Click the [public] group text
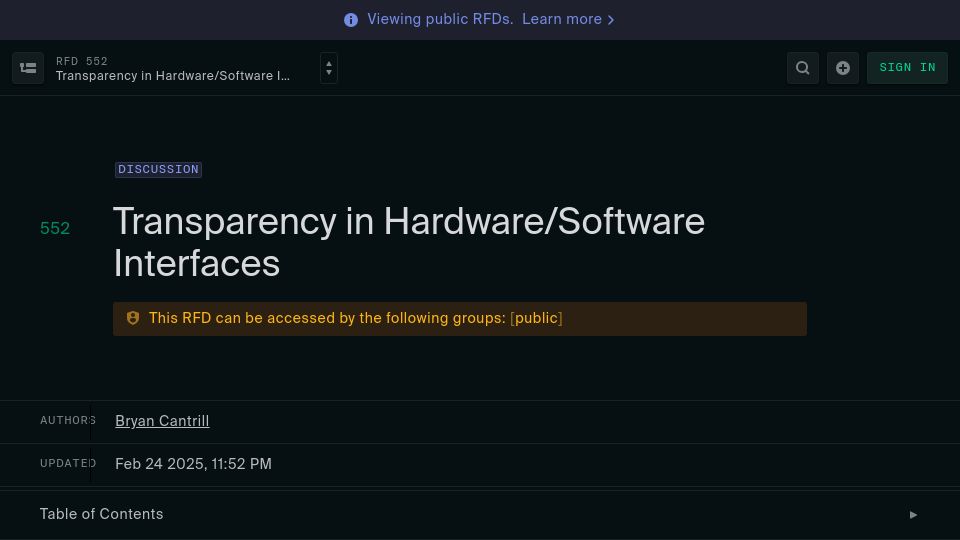This screenshot has height=540, width=960. click(536, 318)
